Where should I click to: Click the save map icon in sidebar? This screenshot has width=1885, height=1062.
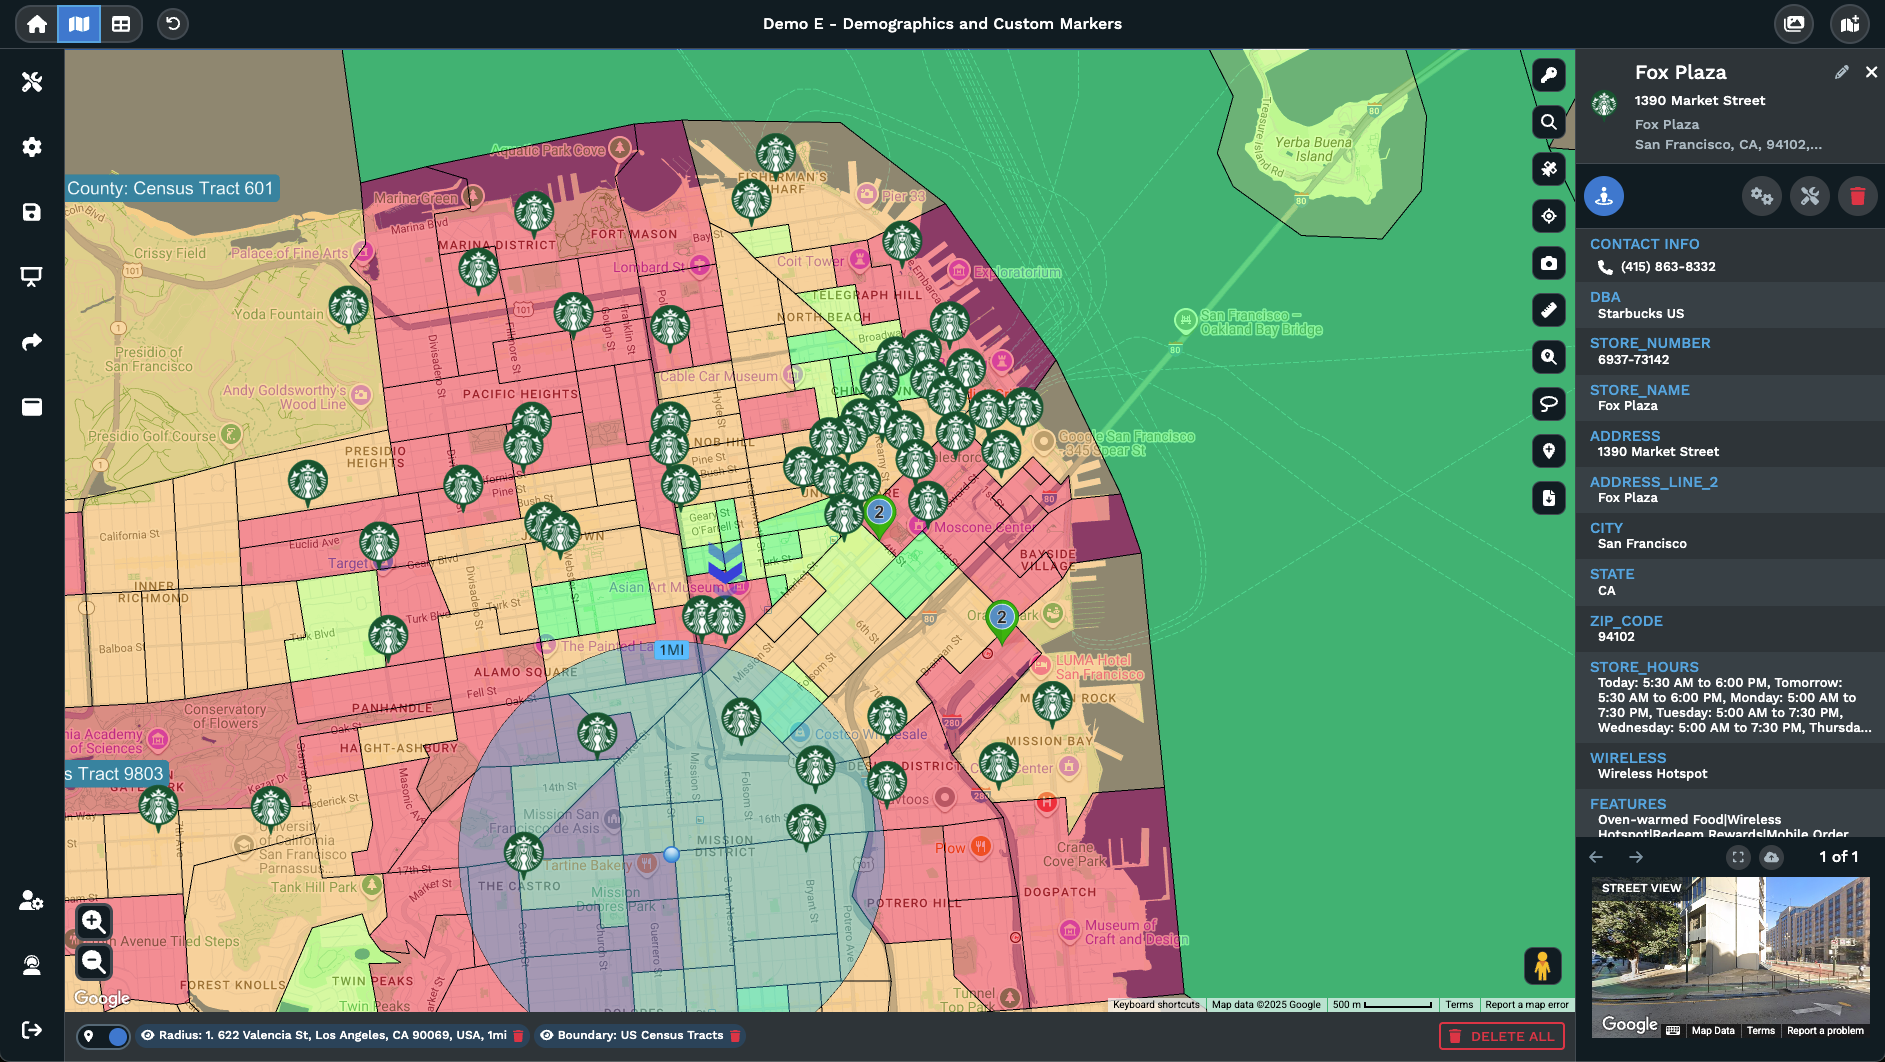[x=32, y=212]
